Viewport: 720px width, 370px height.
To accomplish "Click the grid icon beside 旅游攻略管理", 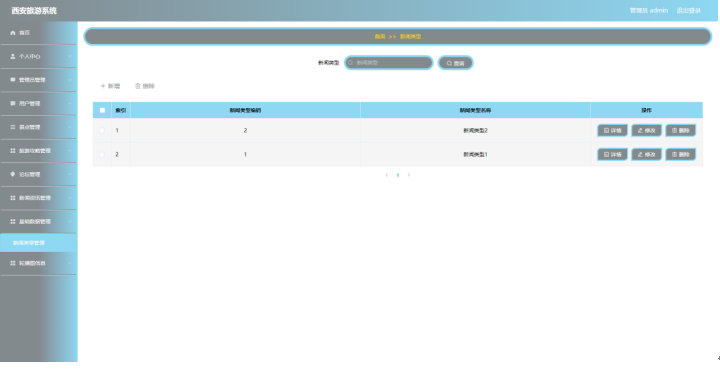I will tap(13, 151).
